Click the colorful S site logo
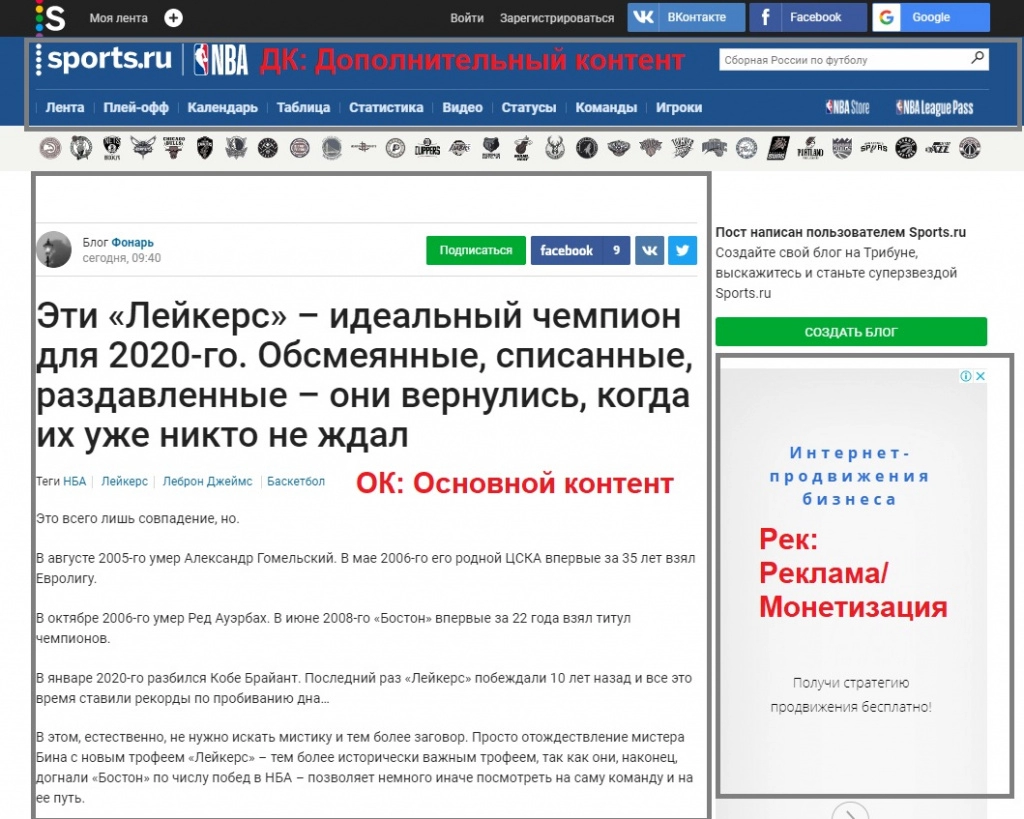The height and width of the screenshot is (819, 1024). pos(50,18)
